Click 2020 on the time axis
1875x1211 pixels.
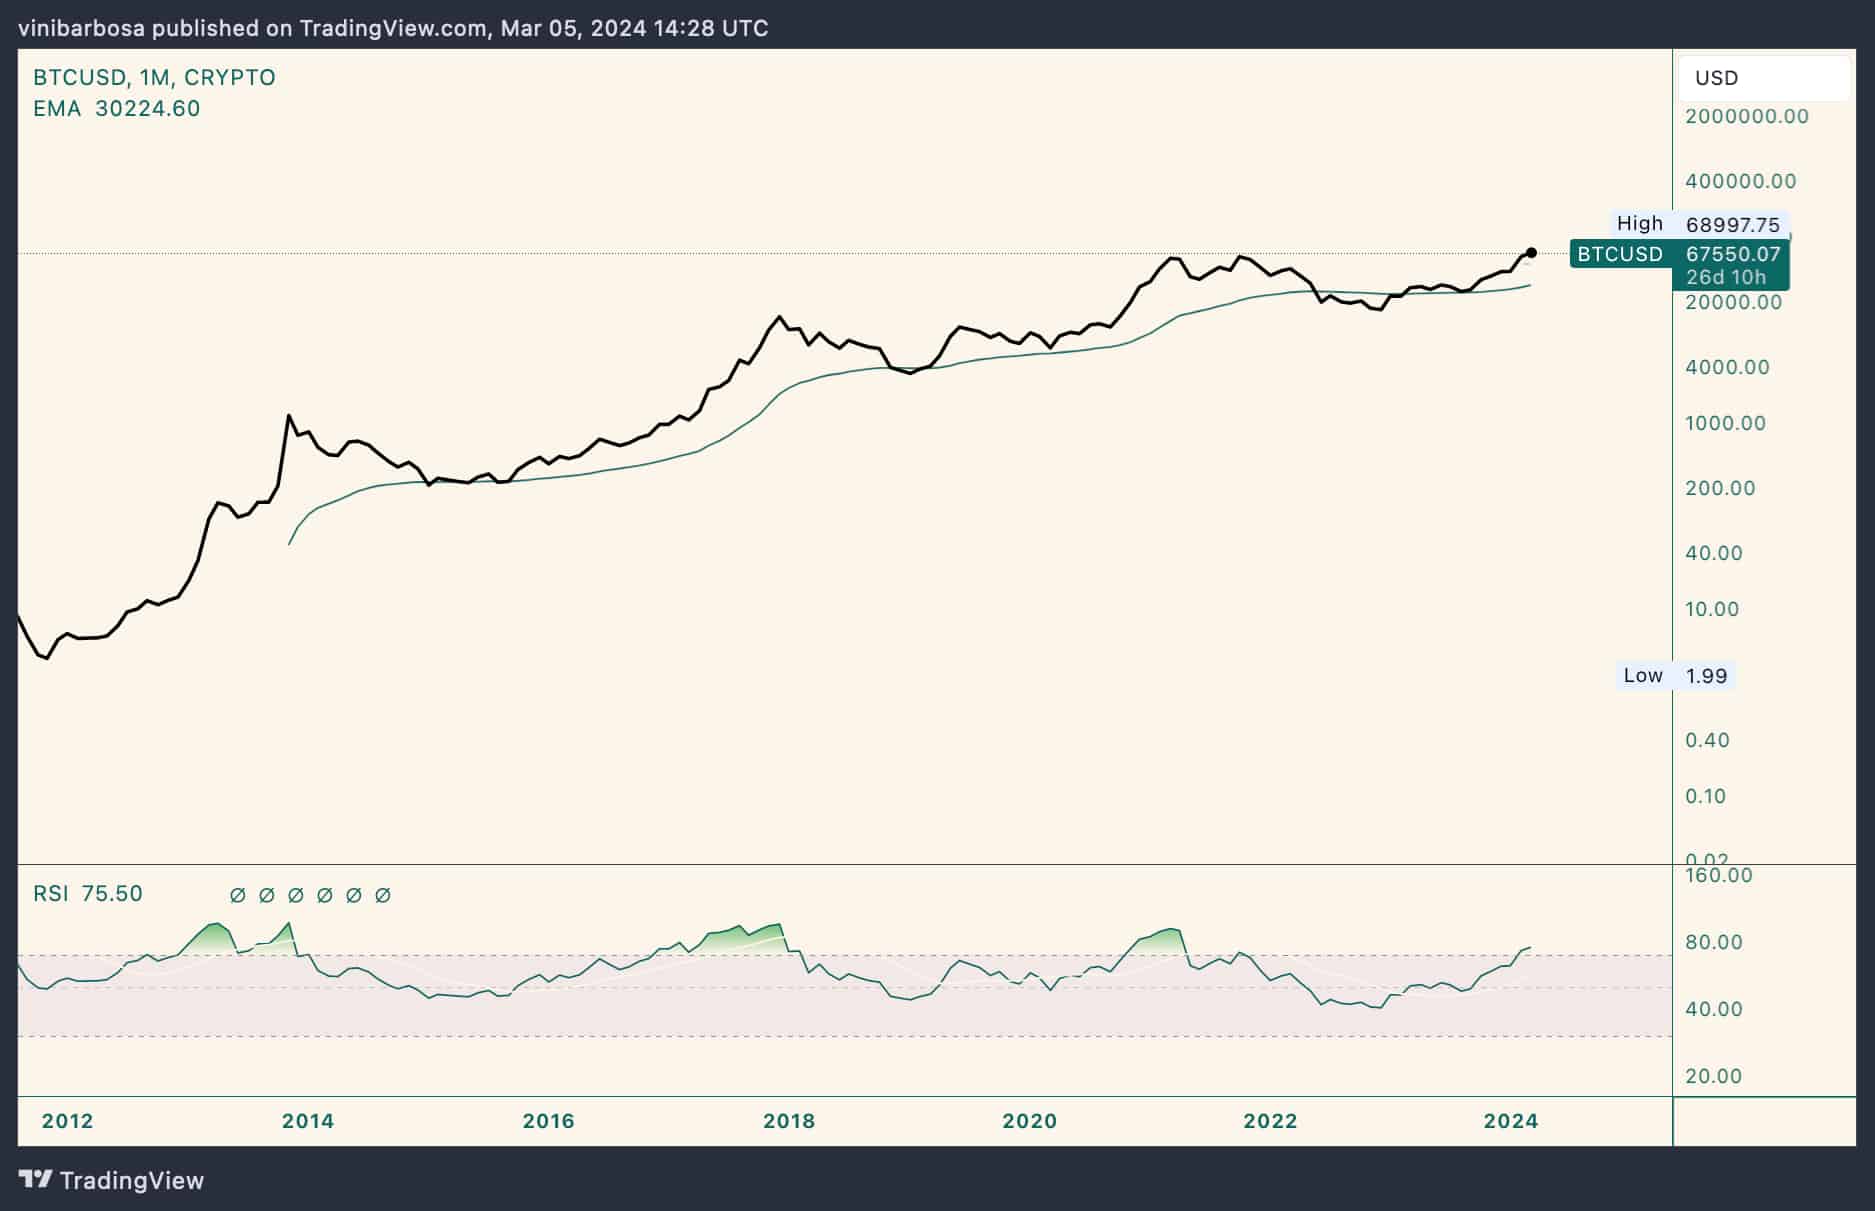coord(1029,1121)
